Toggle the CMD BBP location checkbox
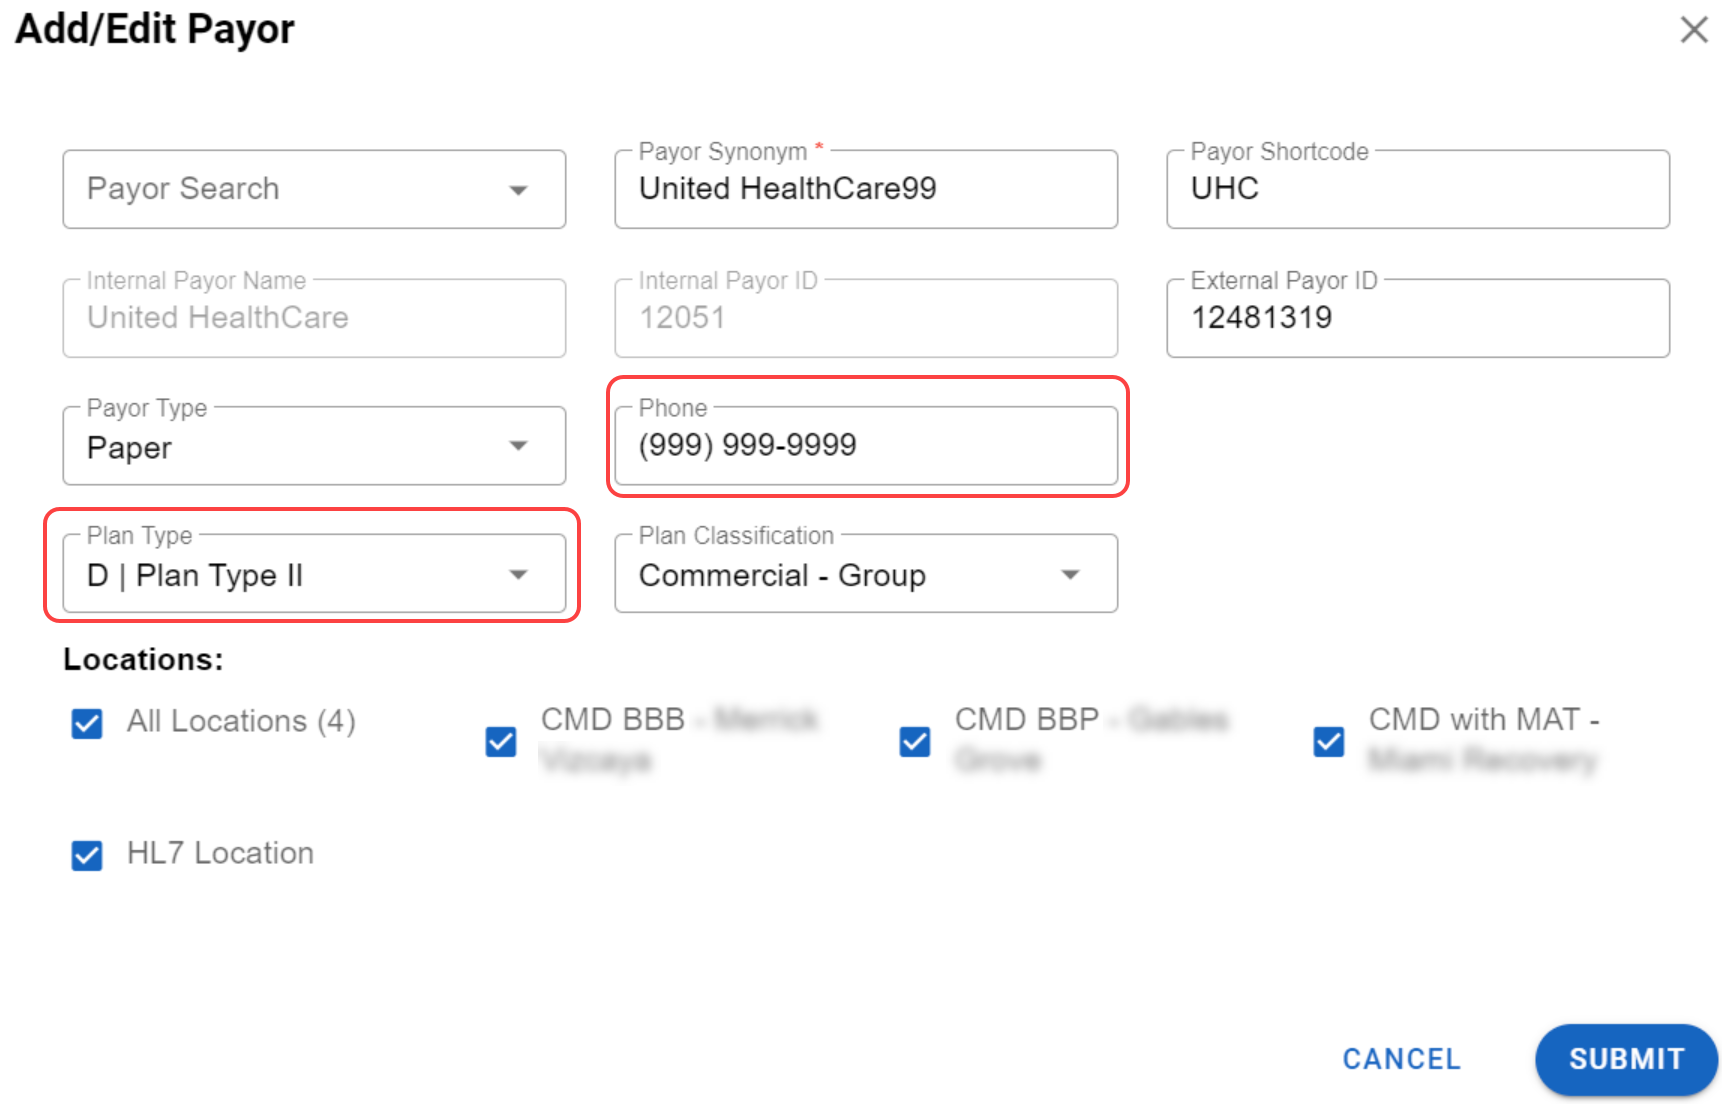The height and width of the screenshot is (1104, 1722). 914,741
